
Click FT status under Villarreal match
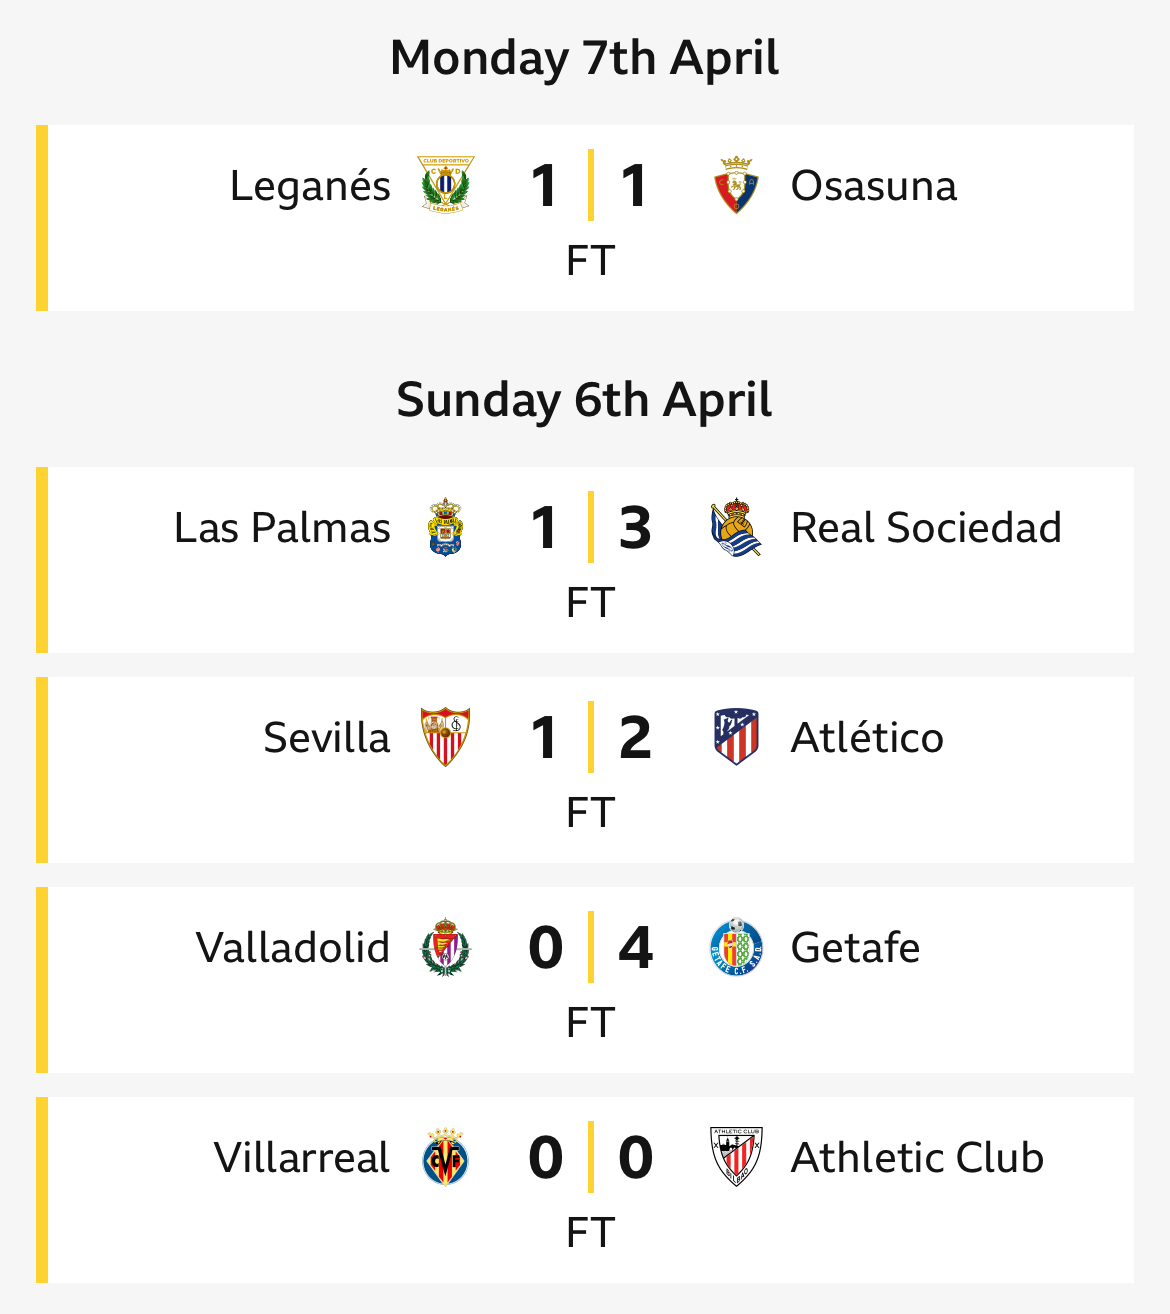point(590,1233)
